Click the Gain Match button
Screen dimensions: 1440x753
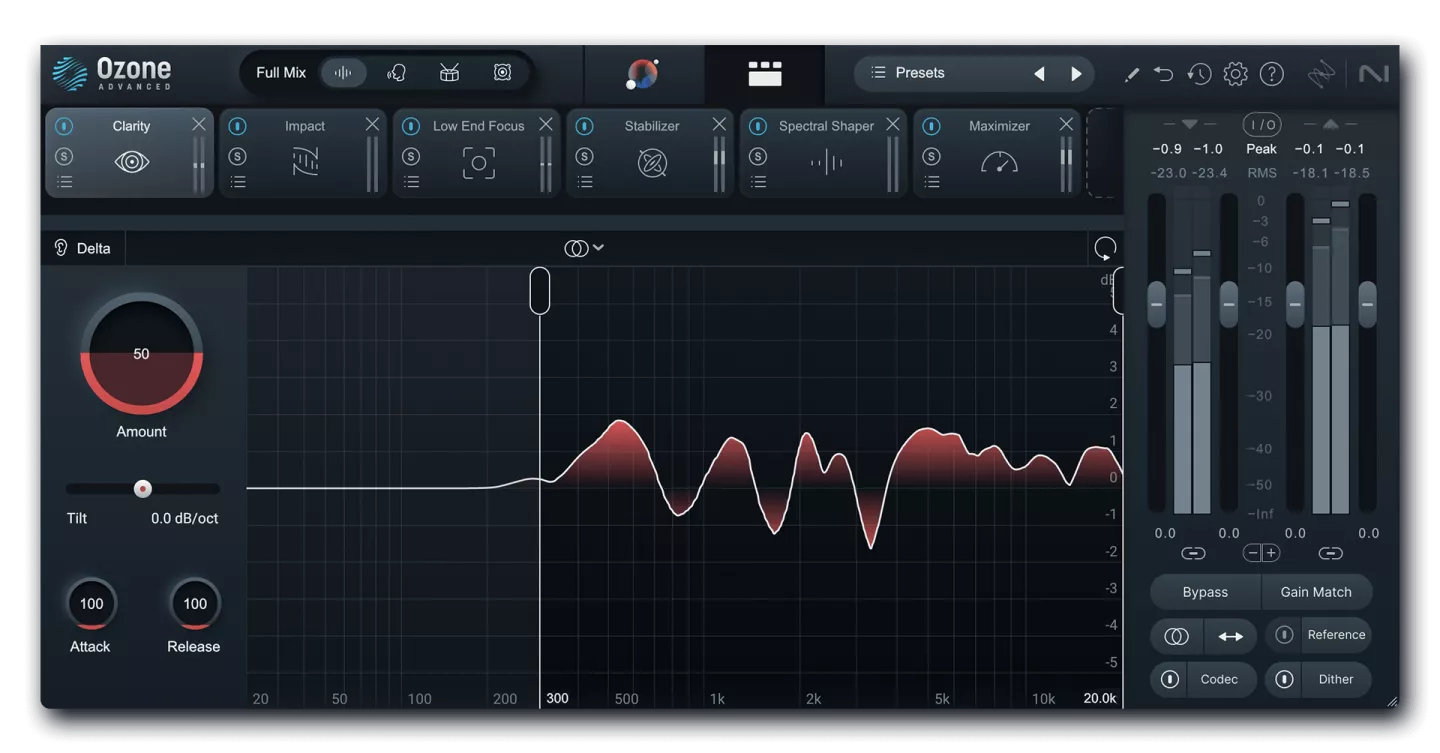click(1316, 592)
